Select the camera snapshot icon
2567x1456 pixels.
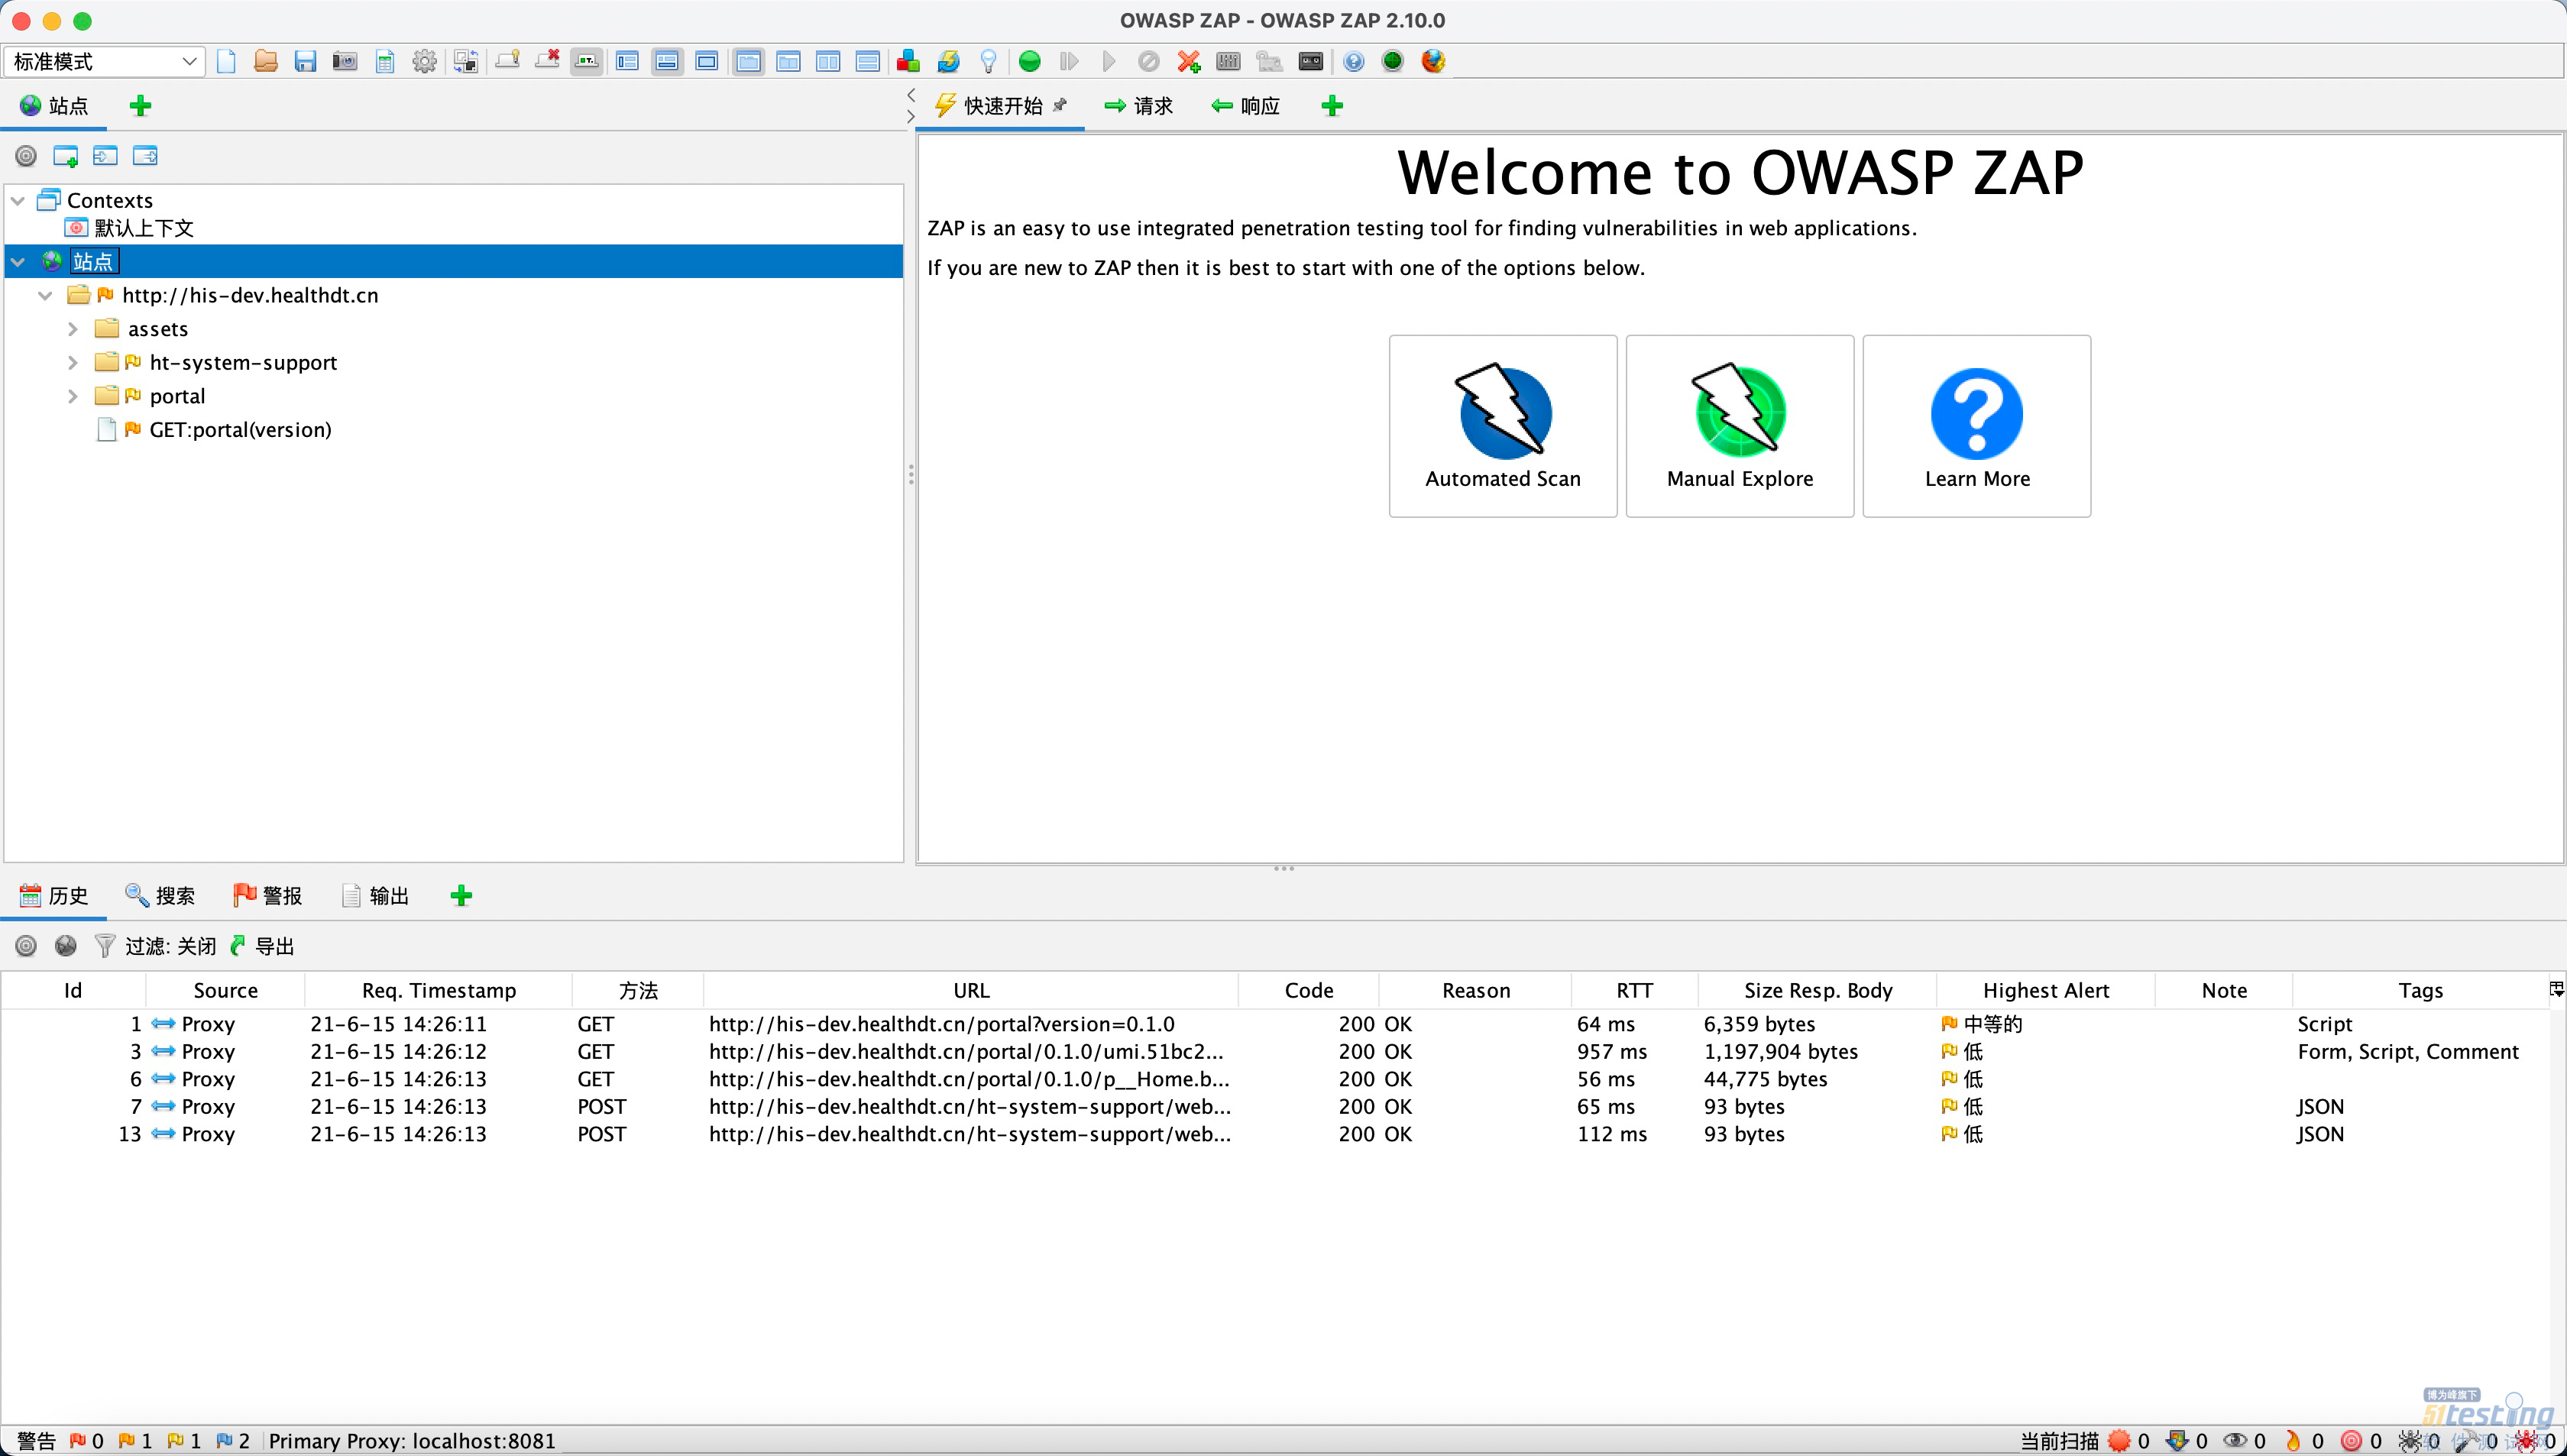(x=344, y=61)
